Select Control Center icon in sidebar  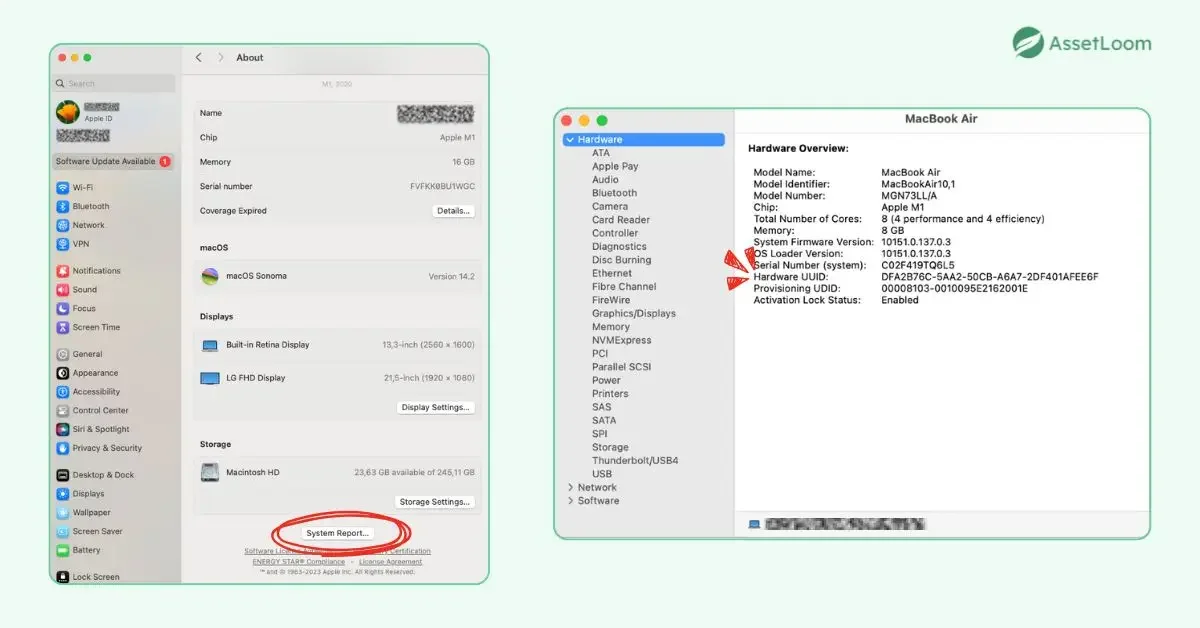(x=63, y=410)
